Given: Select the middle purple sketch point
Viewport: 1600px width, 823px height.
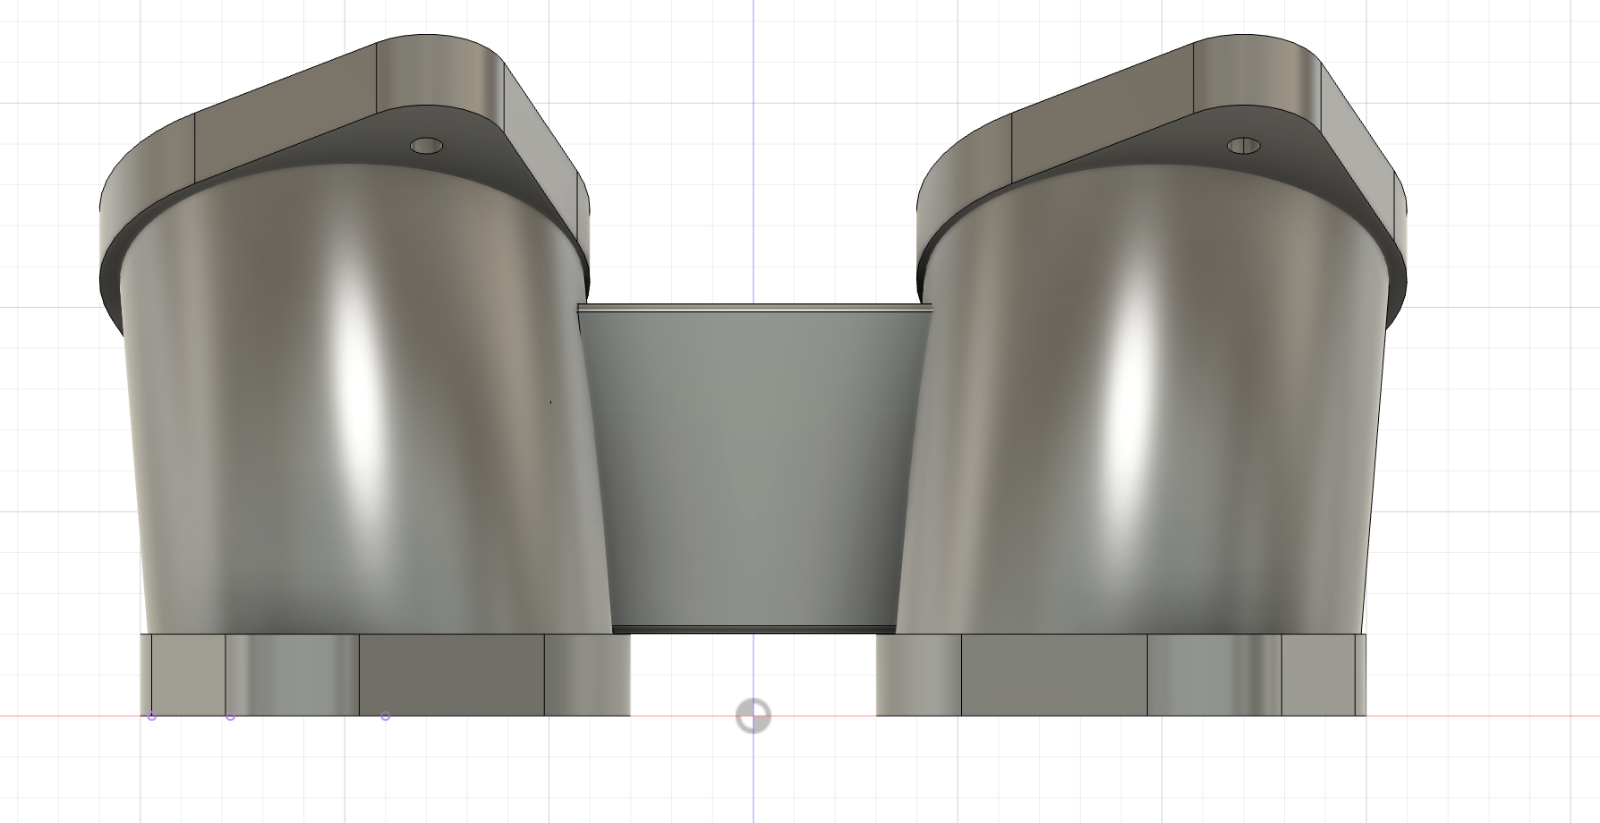Looking at the screenshot, I should tap(230, 716).
